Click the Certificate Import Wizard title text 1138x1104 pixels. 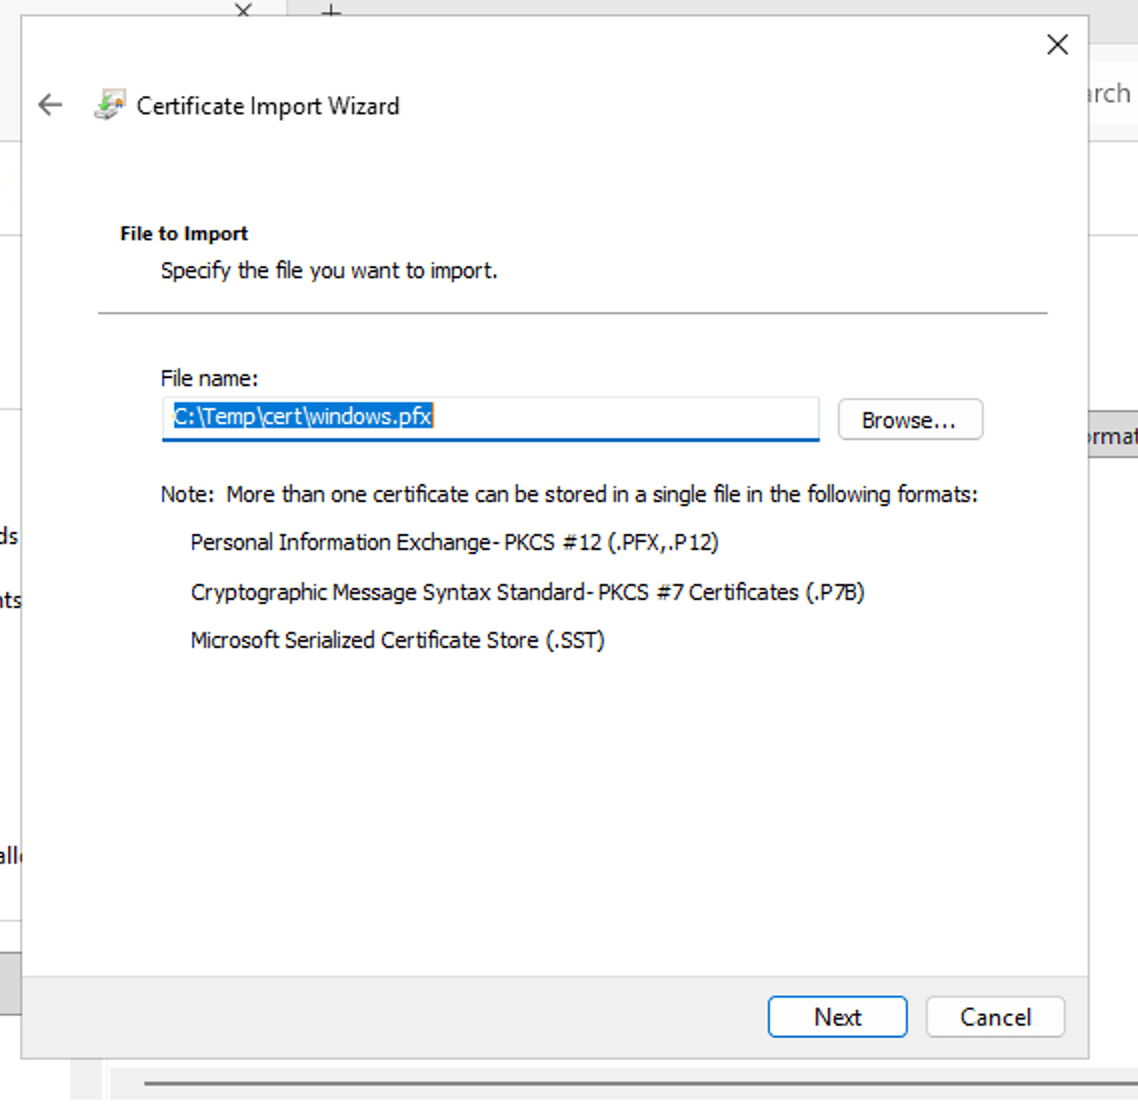pos(268,106)
